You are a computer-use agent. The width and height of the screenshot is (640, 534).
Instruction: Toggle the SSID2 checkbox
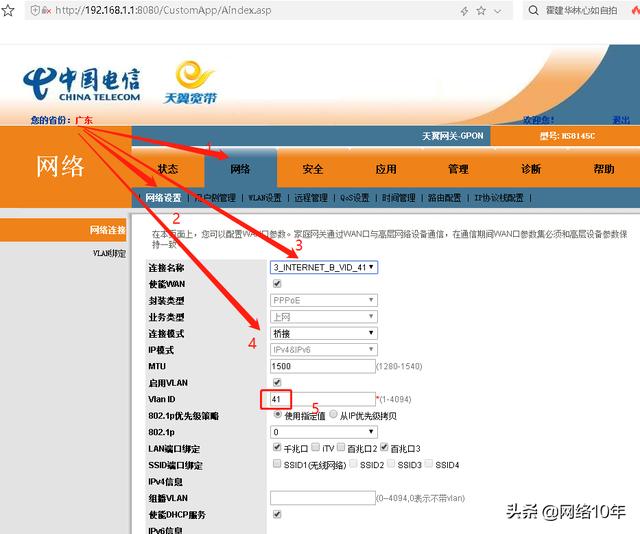pos(353,463)
